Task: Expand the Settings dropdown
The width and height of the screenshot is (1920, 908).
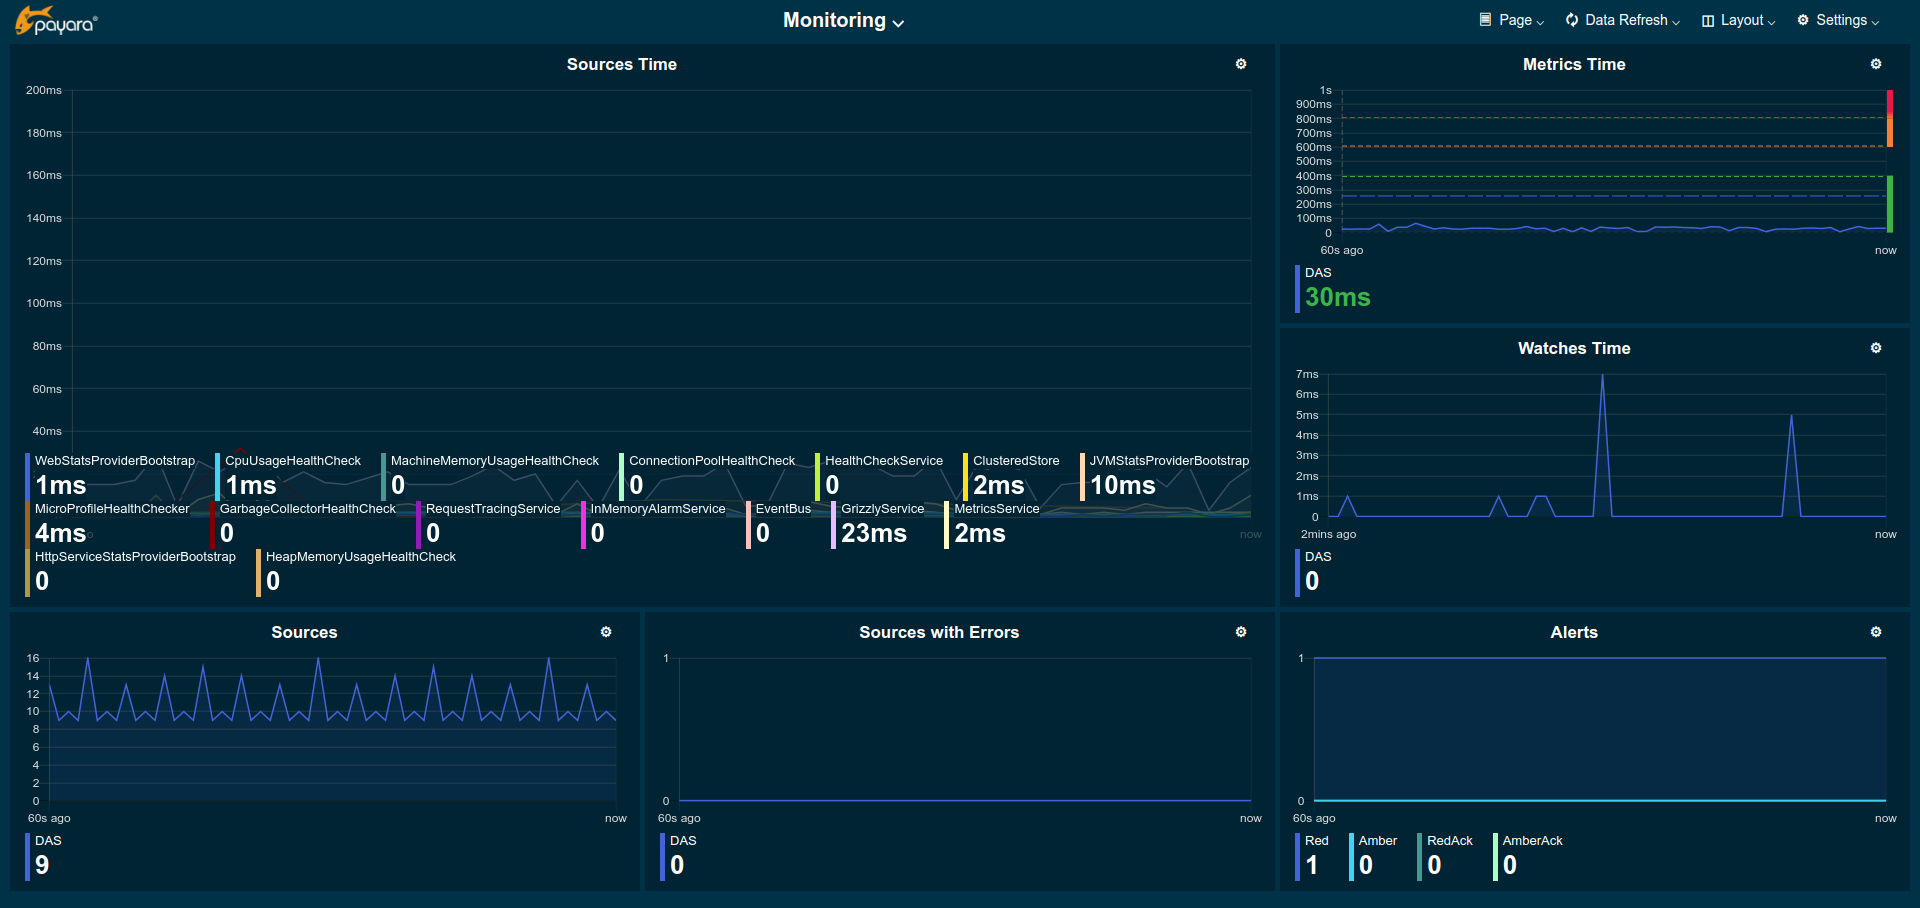Action: [x=1838, y=20]
